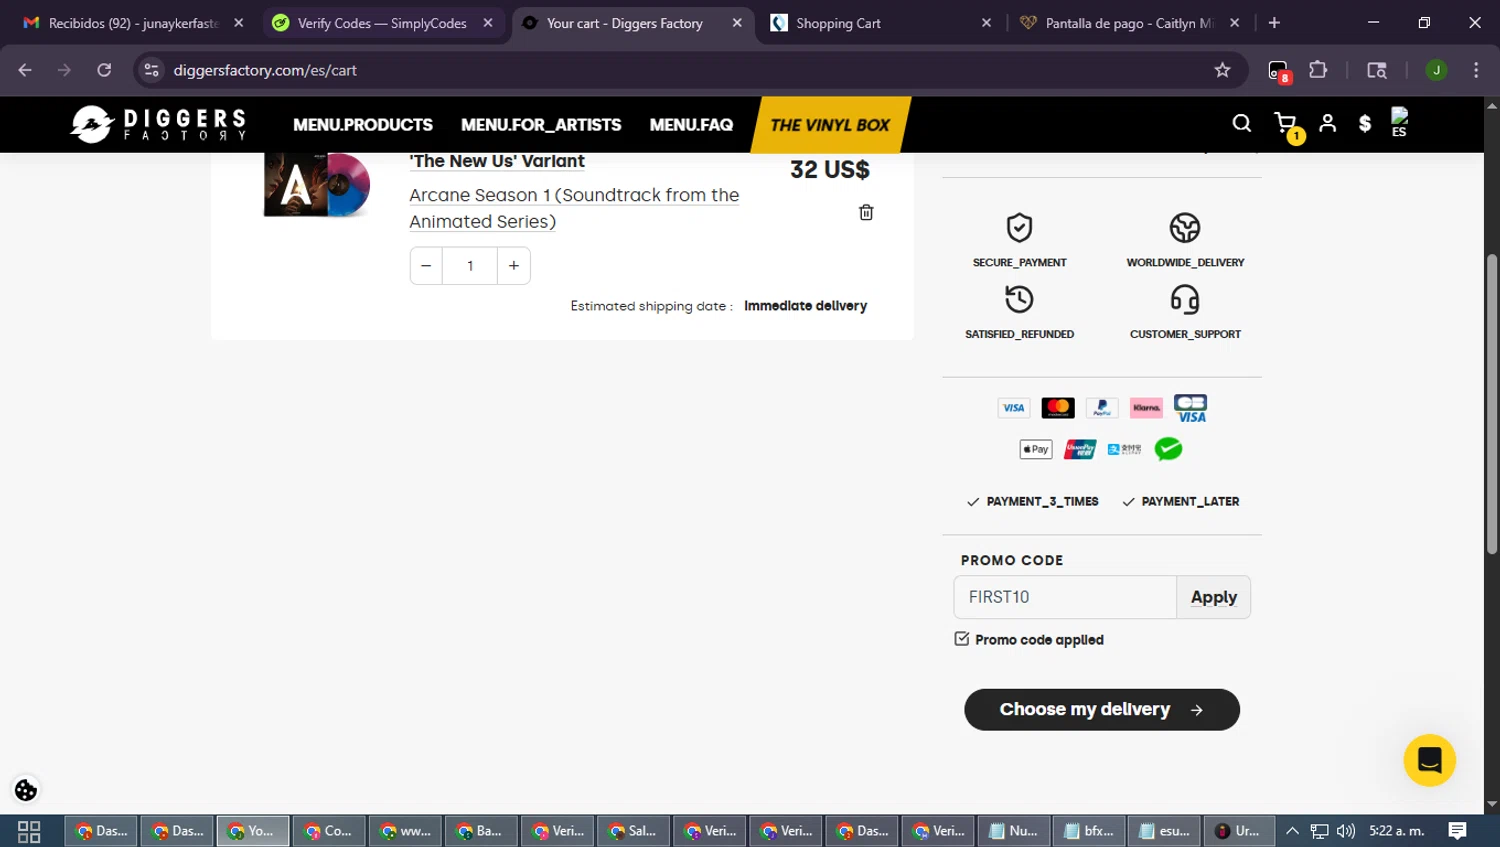The height and width of the screenshot is (847, 1500).
Task: Click the Apple Pay payment logo
Action: point(1036,449)
